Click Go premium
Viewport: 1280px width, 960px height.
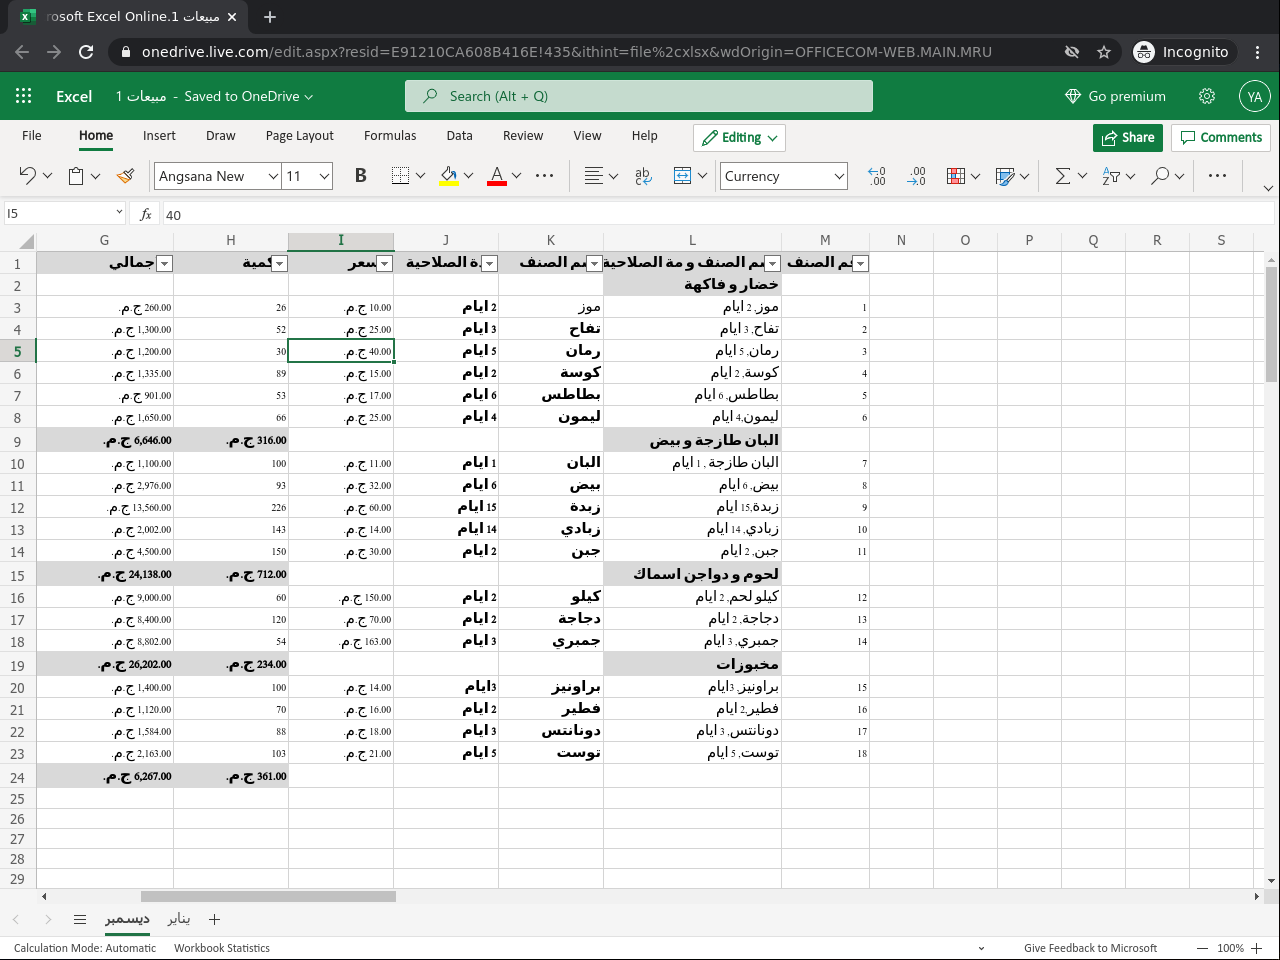click(x=1115, y=96)
